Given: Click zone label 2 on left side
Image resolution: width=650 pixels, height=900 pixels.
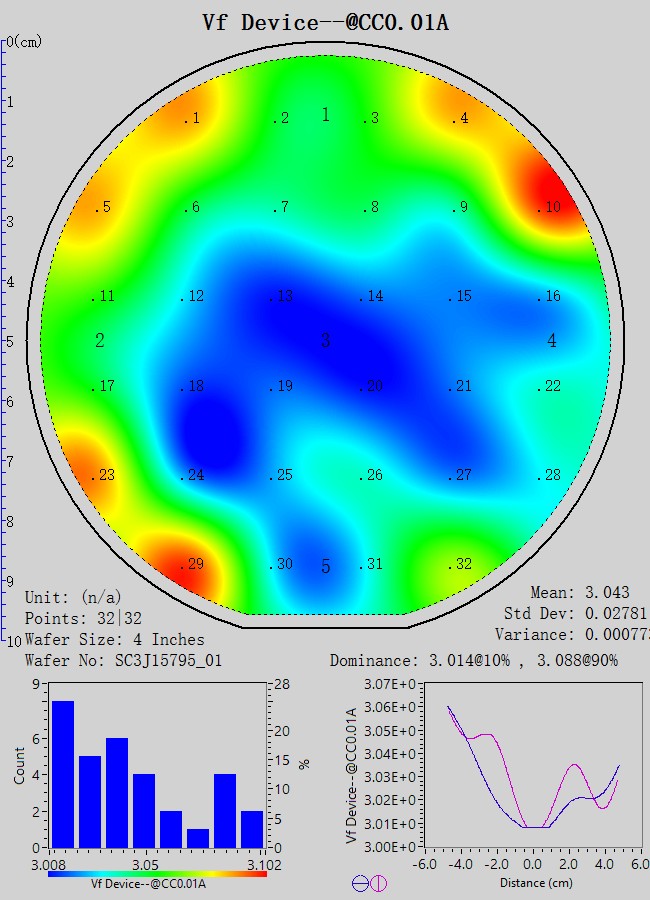Looking at the screenshot, I should click(100, 341).
